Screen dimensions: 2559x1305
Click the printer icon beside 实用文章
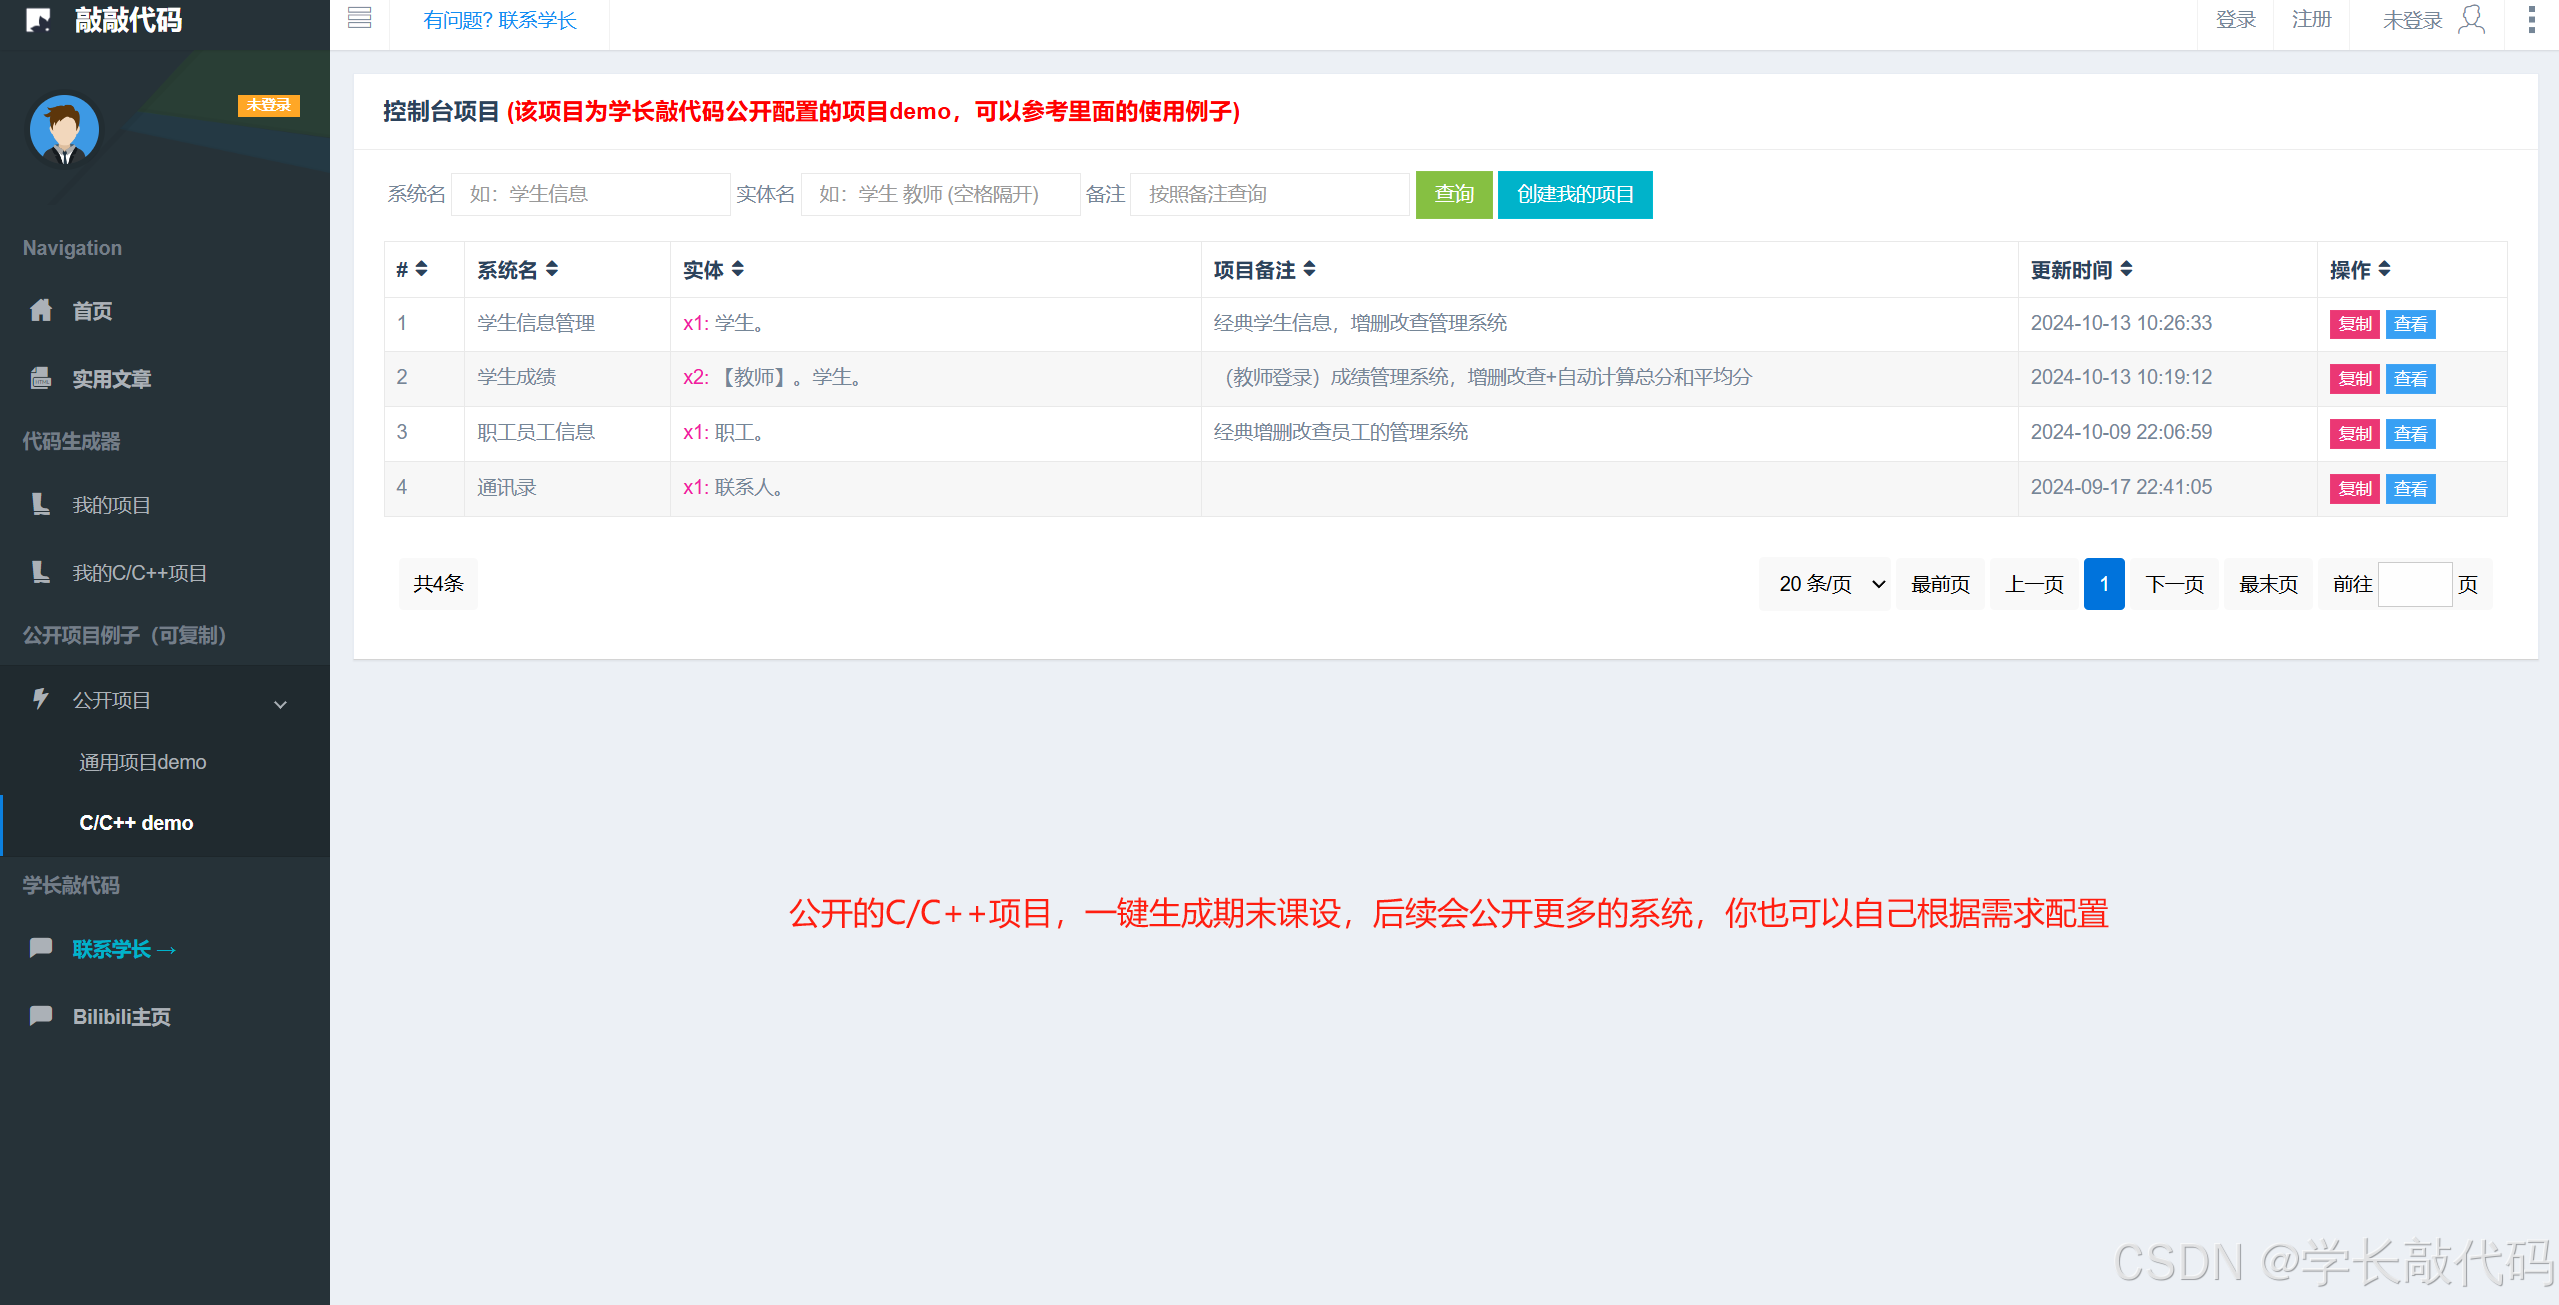click(41, 378)
